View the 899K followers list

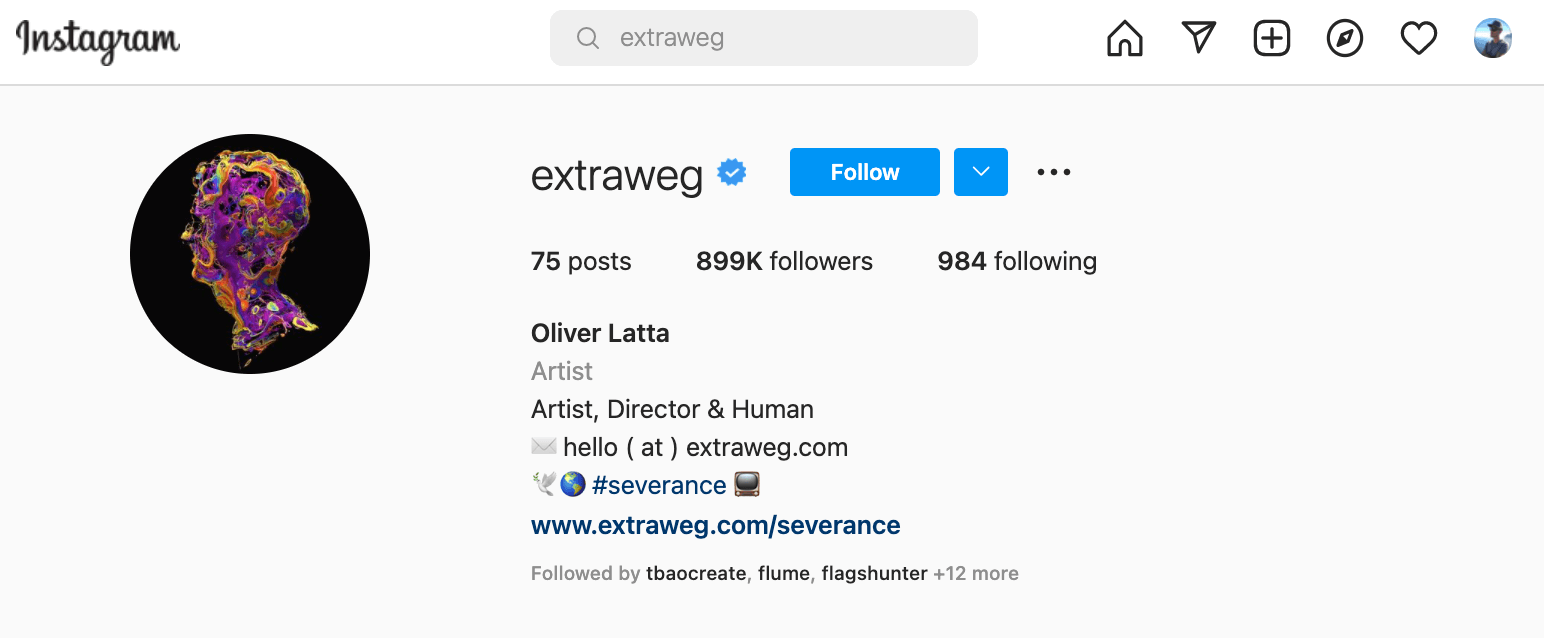[784, 262]
